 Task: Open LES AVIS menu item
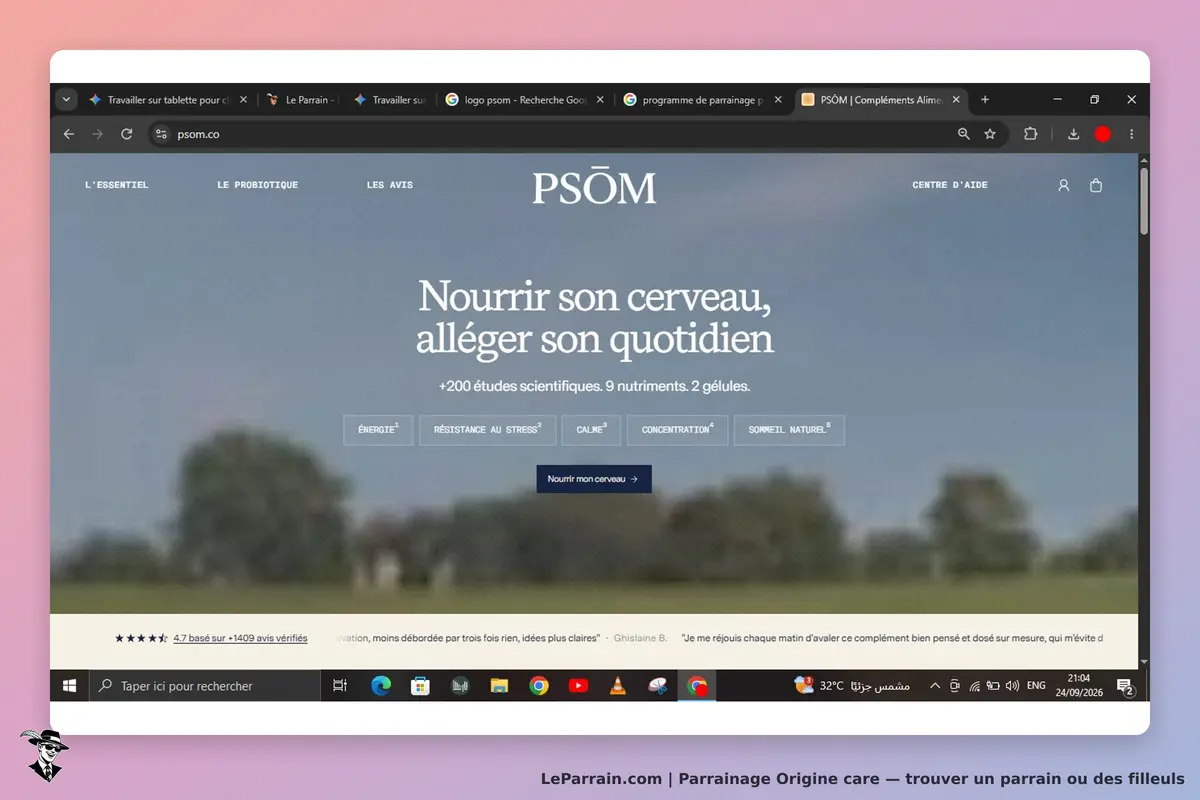(x=390, y=185)
